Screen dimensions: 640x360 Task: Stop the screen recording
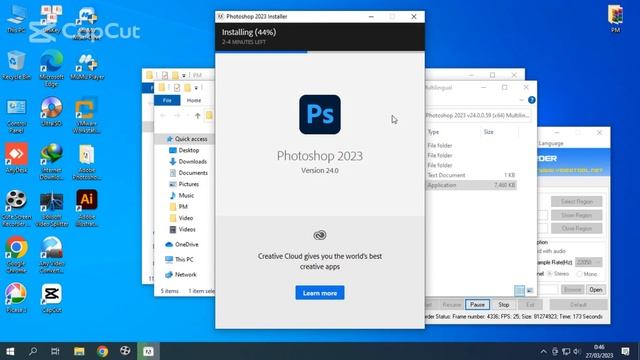click(x=504, y=304)
